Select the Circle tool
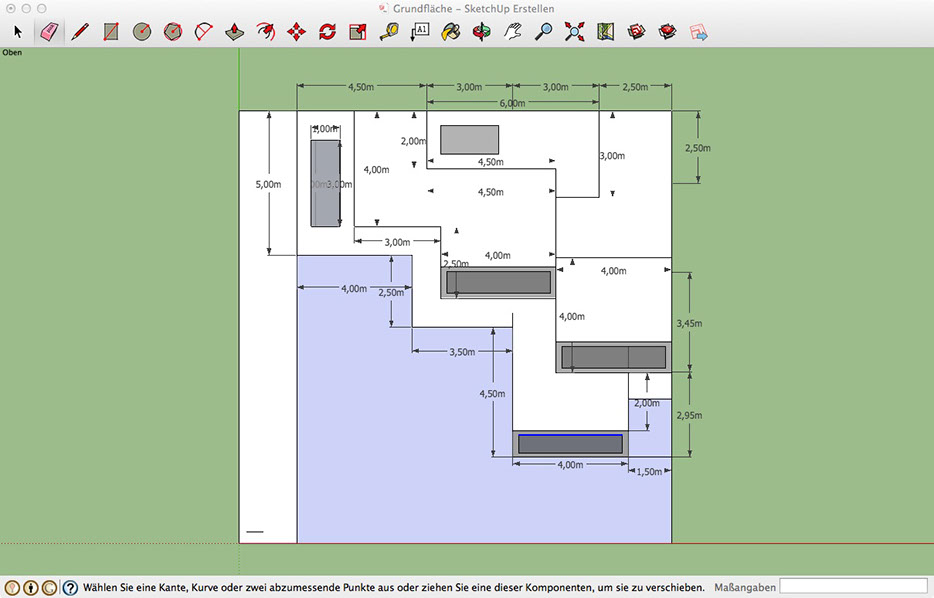 (142, 32)
